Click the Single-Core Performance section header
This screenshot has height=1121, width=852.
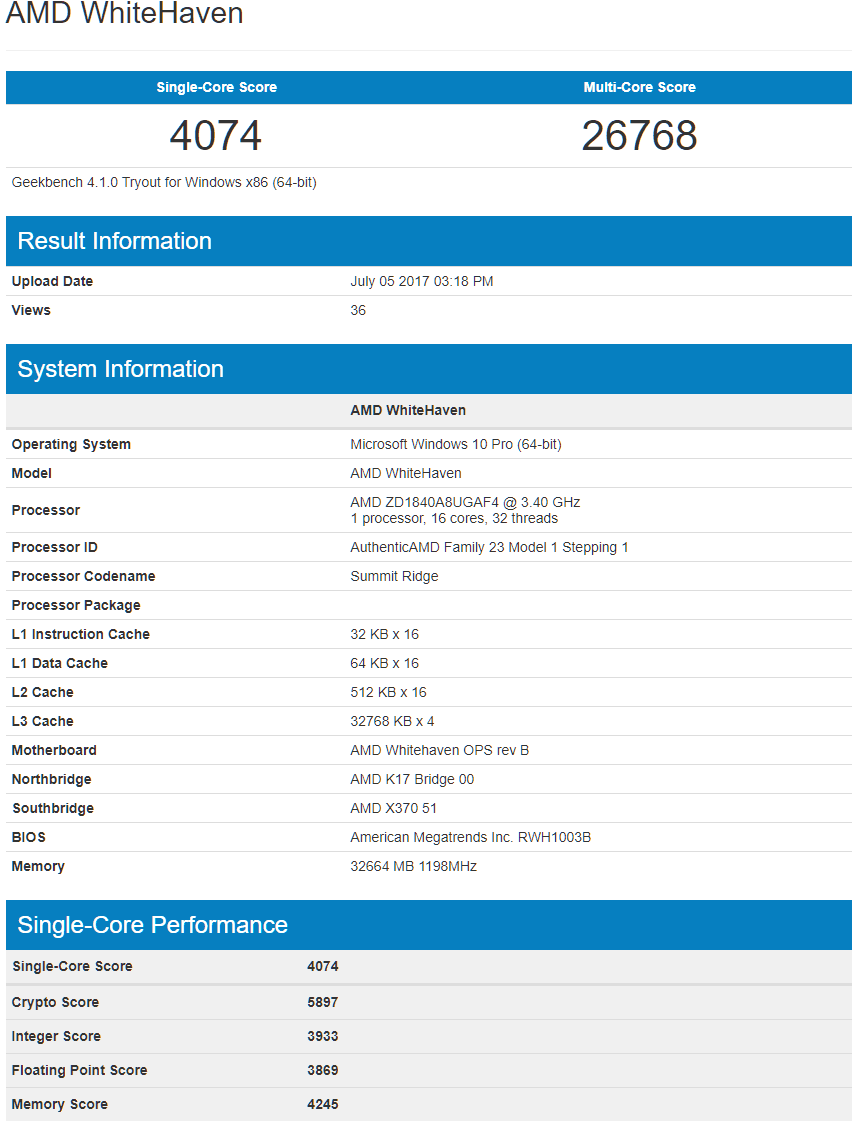coord(152,925)
